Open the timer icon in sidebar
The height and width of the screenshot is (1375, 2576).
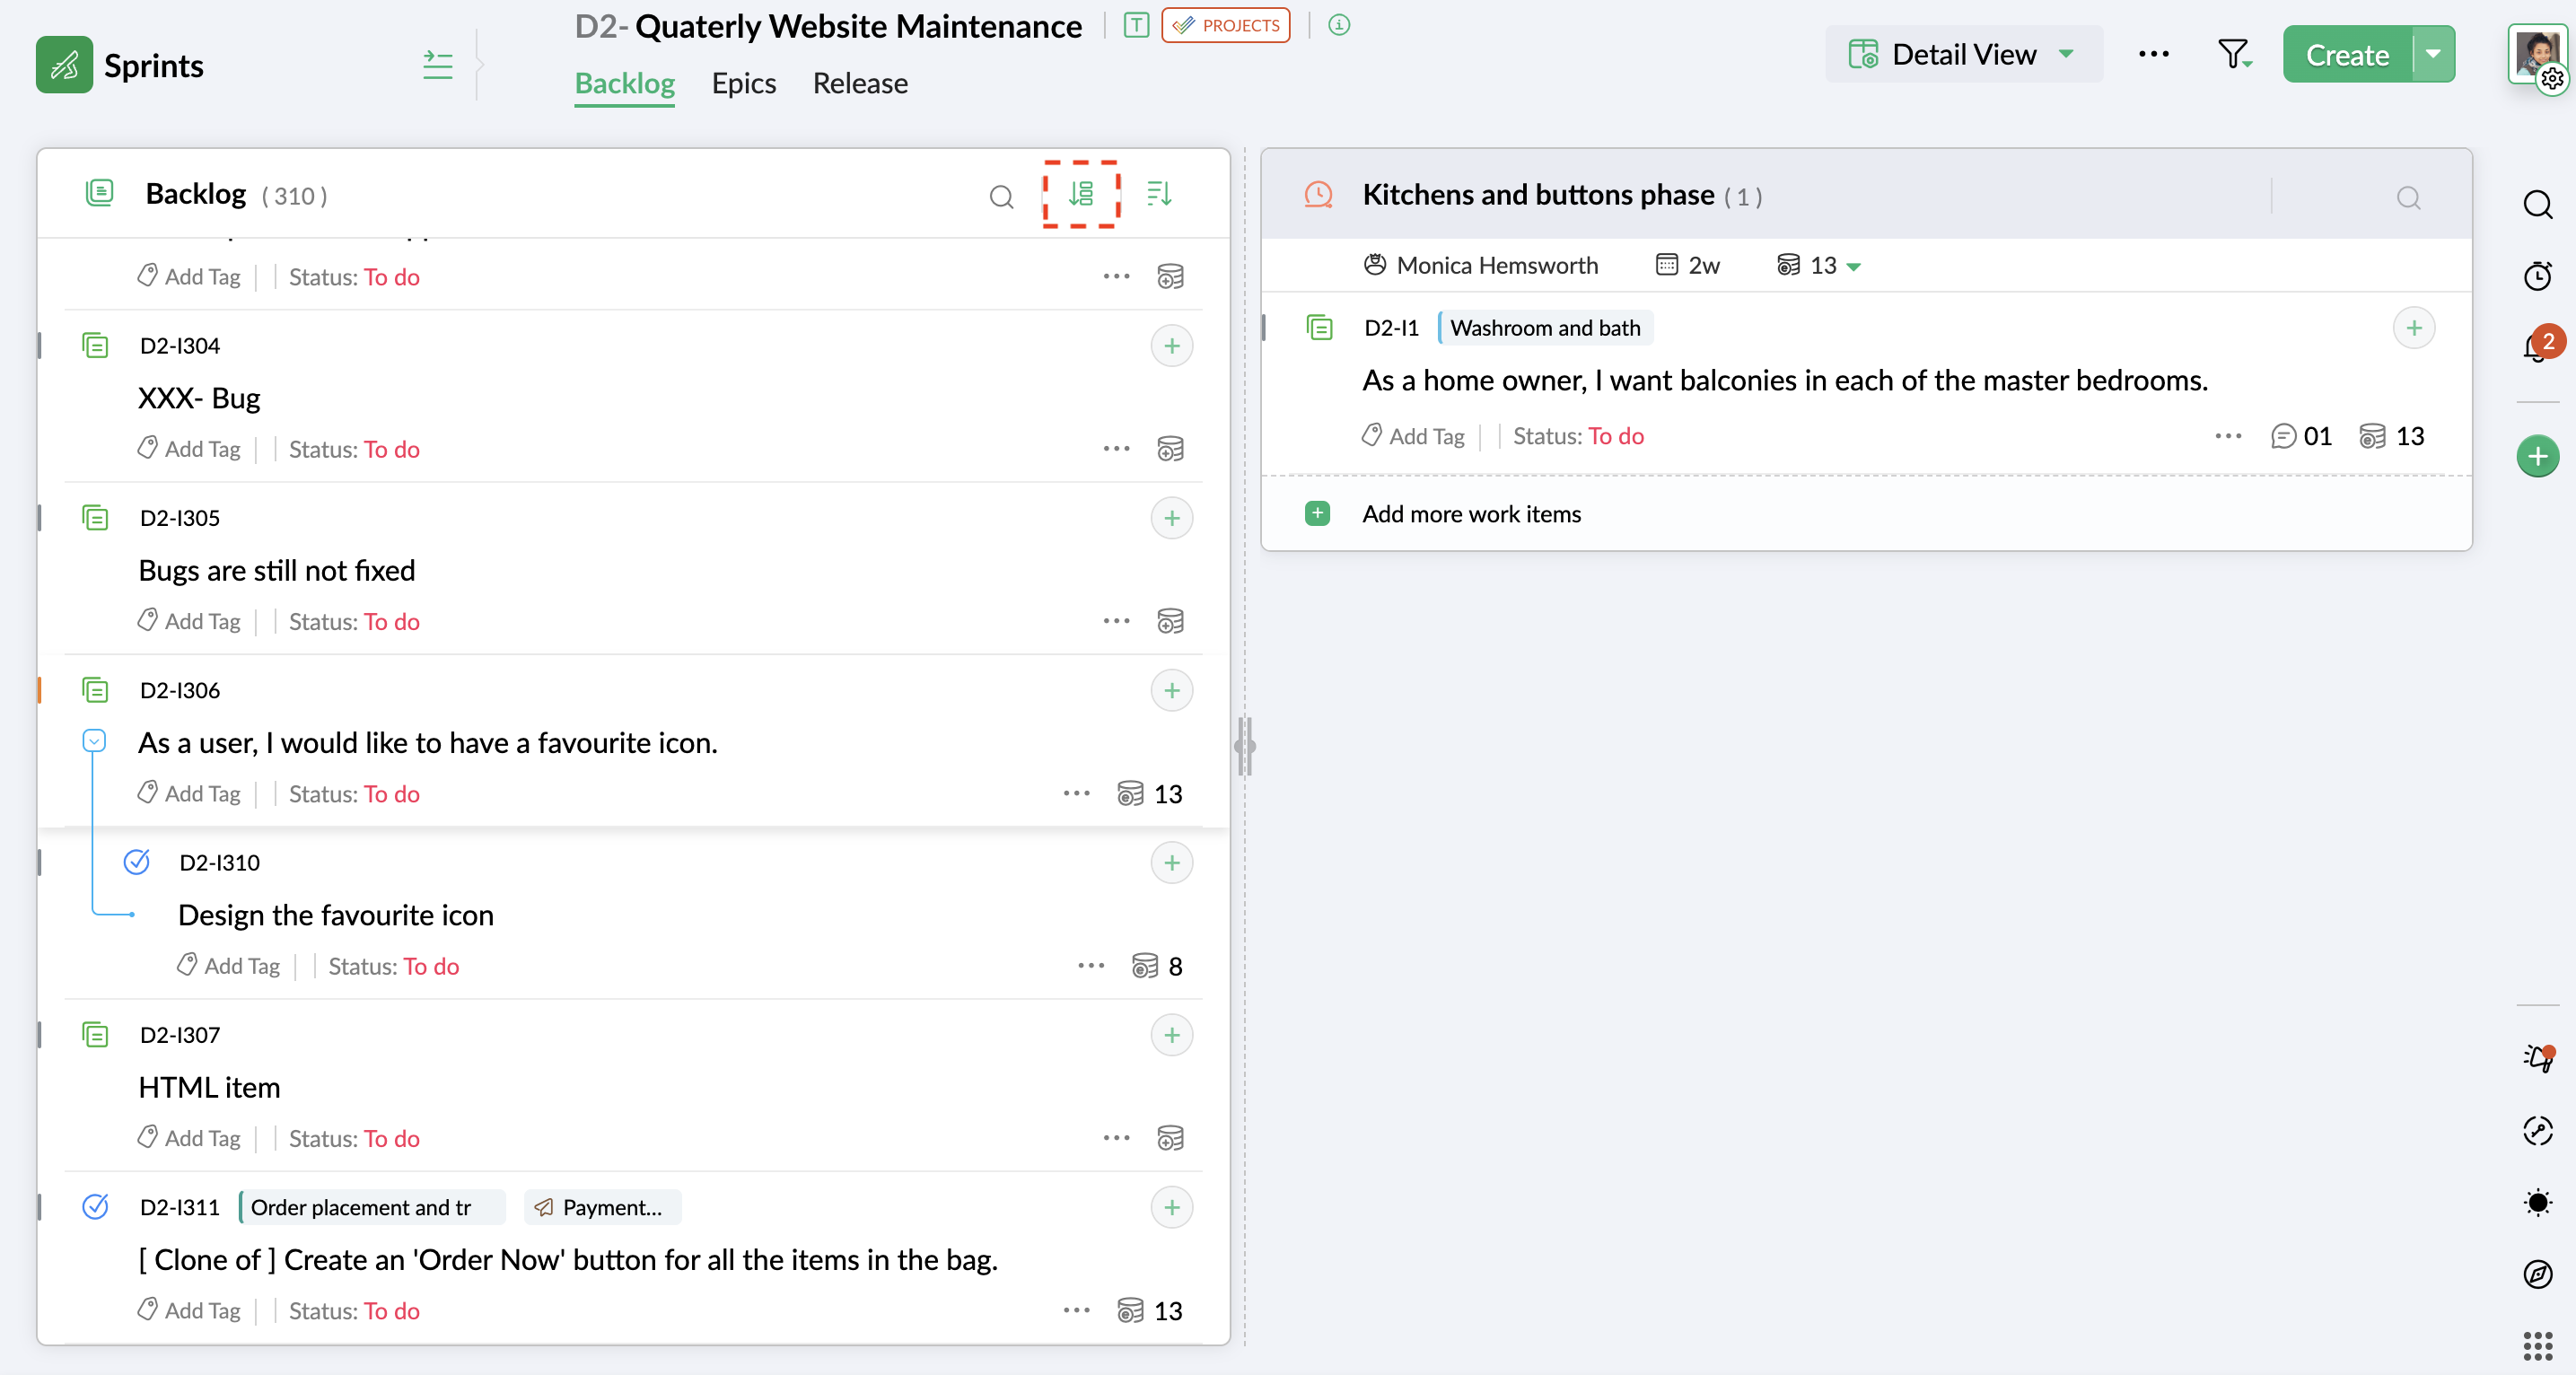point(2537,276)
